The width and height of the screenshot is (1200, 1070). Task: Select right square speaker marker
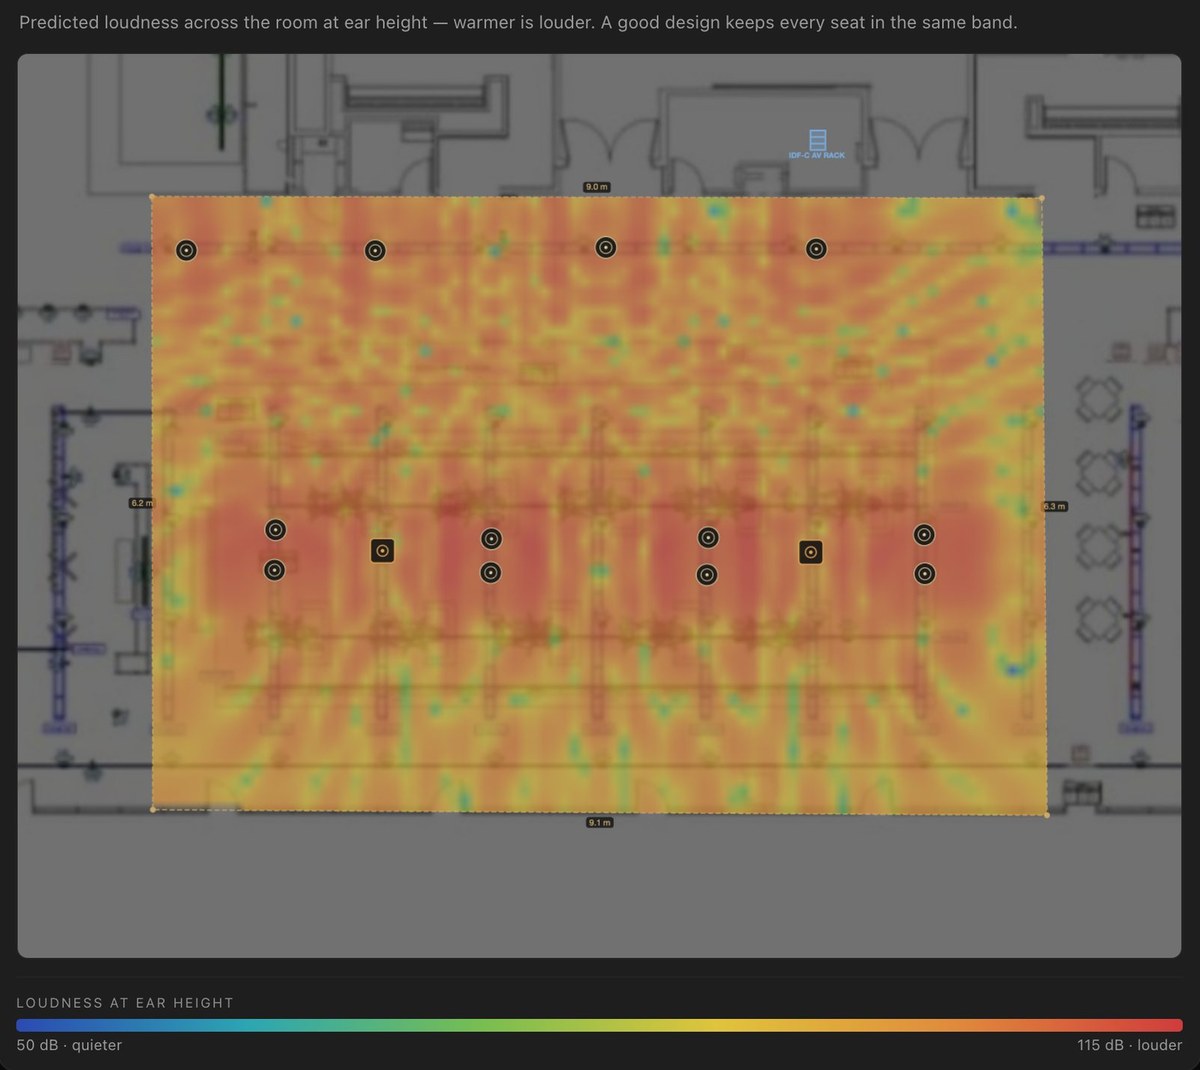point(811,552)
